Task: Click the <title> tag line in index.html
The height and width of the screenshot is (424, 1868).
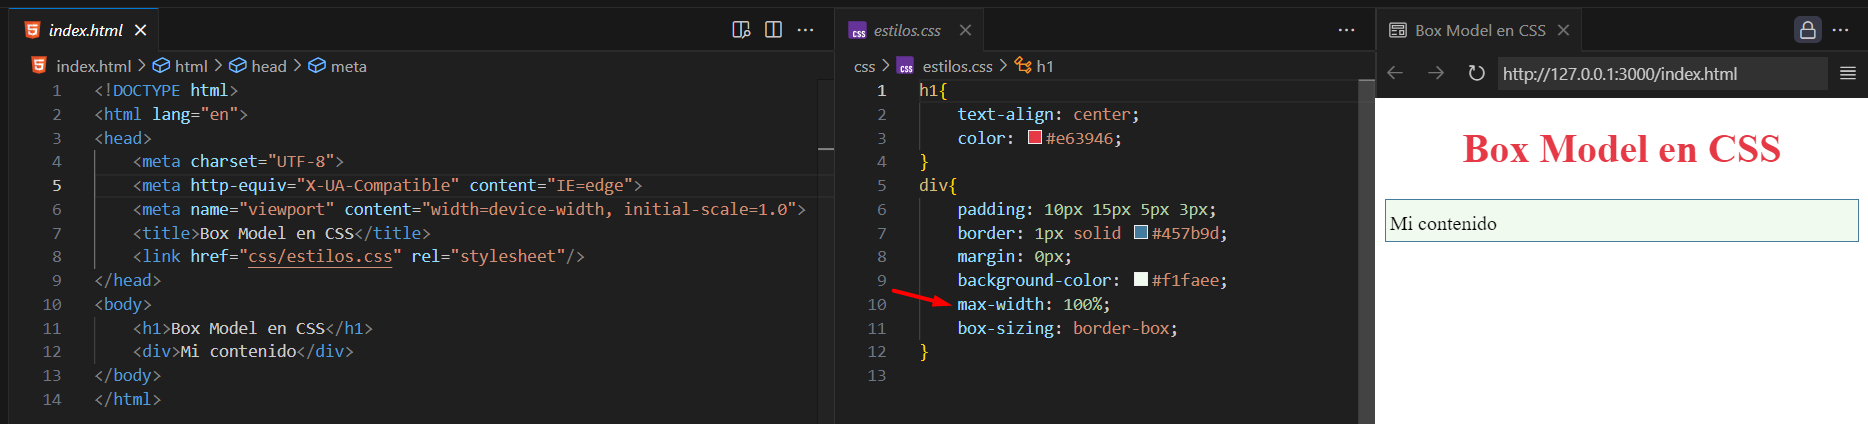Action: (281, 233)
